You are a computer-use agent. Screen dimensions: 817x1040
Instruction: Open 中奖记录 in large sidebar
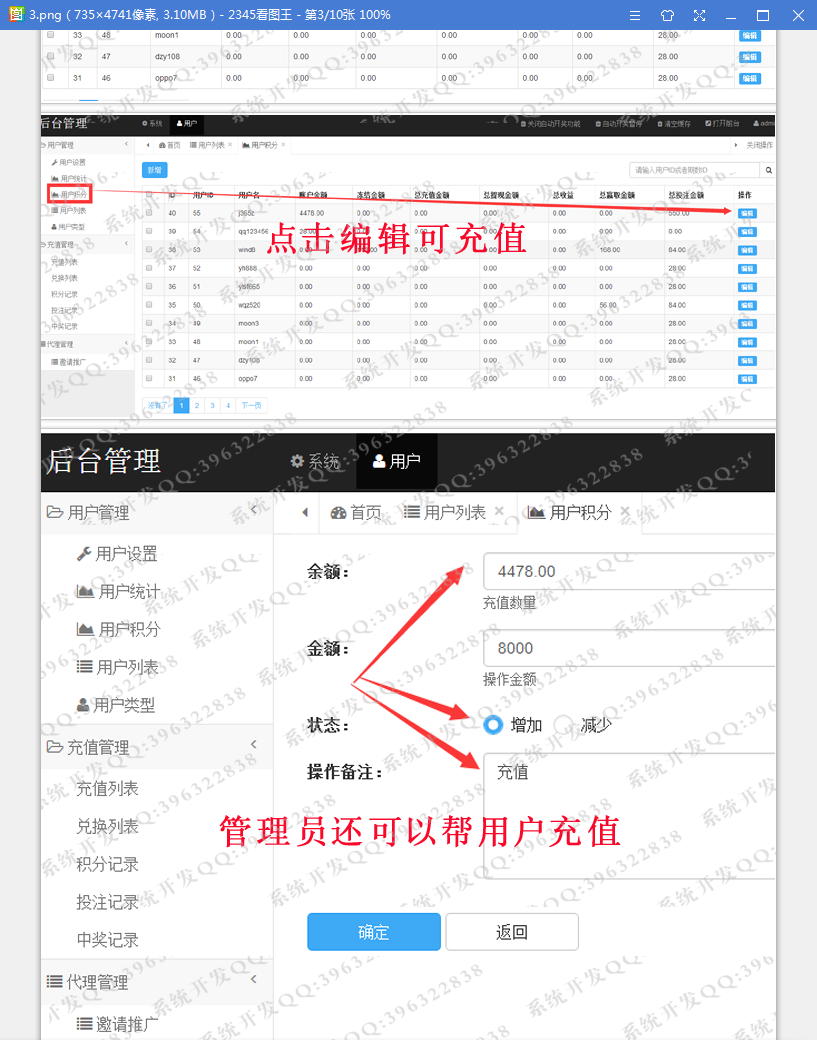point(107,940)
